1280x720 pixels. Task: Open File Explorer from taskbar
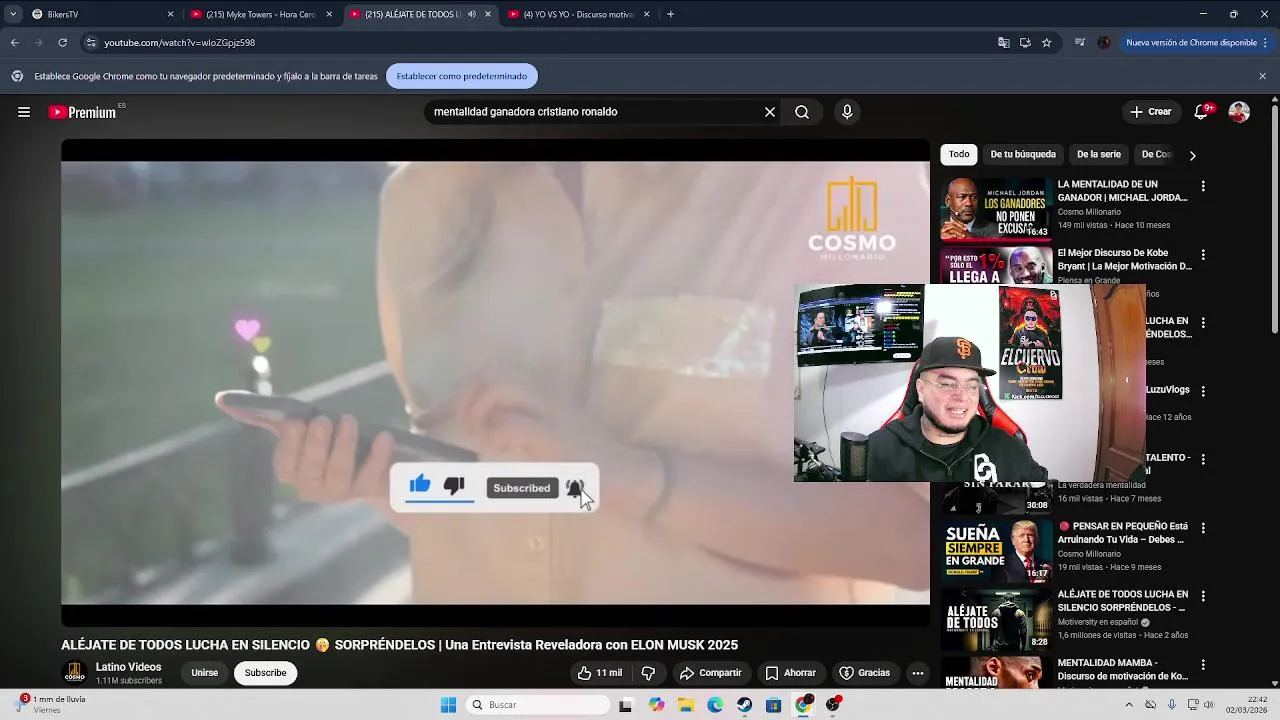point(686,705)
